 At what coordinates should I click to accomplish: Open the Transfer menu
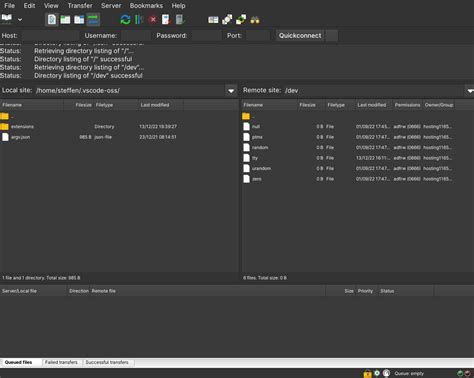coord(80,6)
